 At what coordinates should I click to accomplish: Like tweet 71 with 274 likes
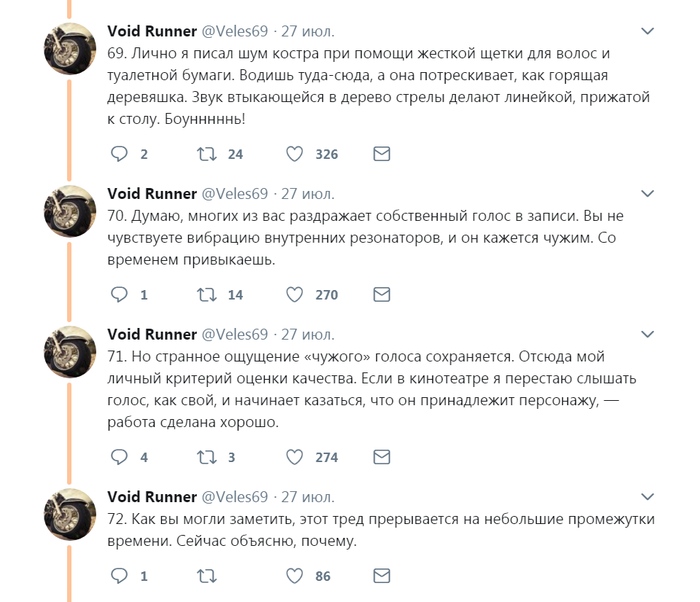tap(295, 457)
